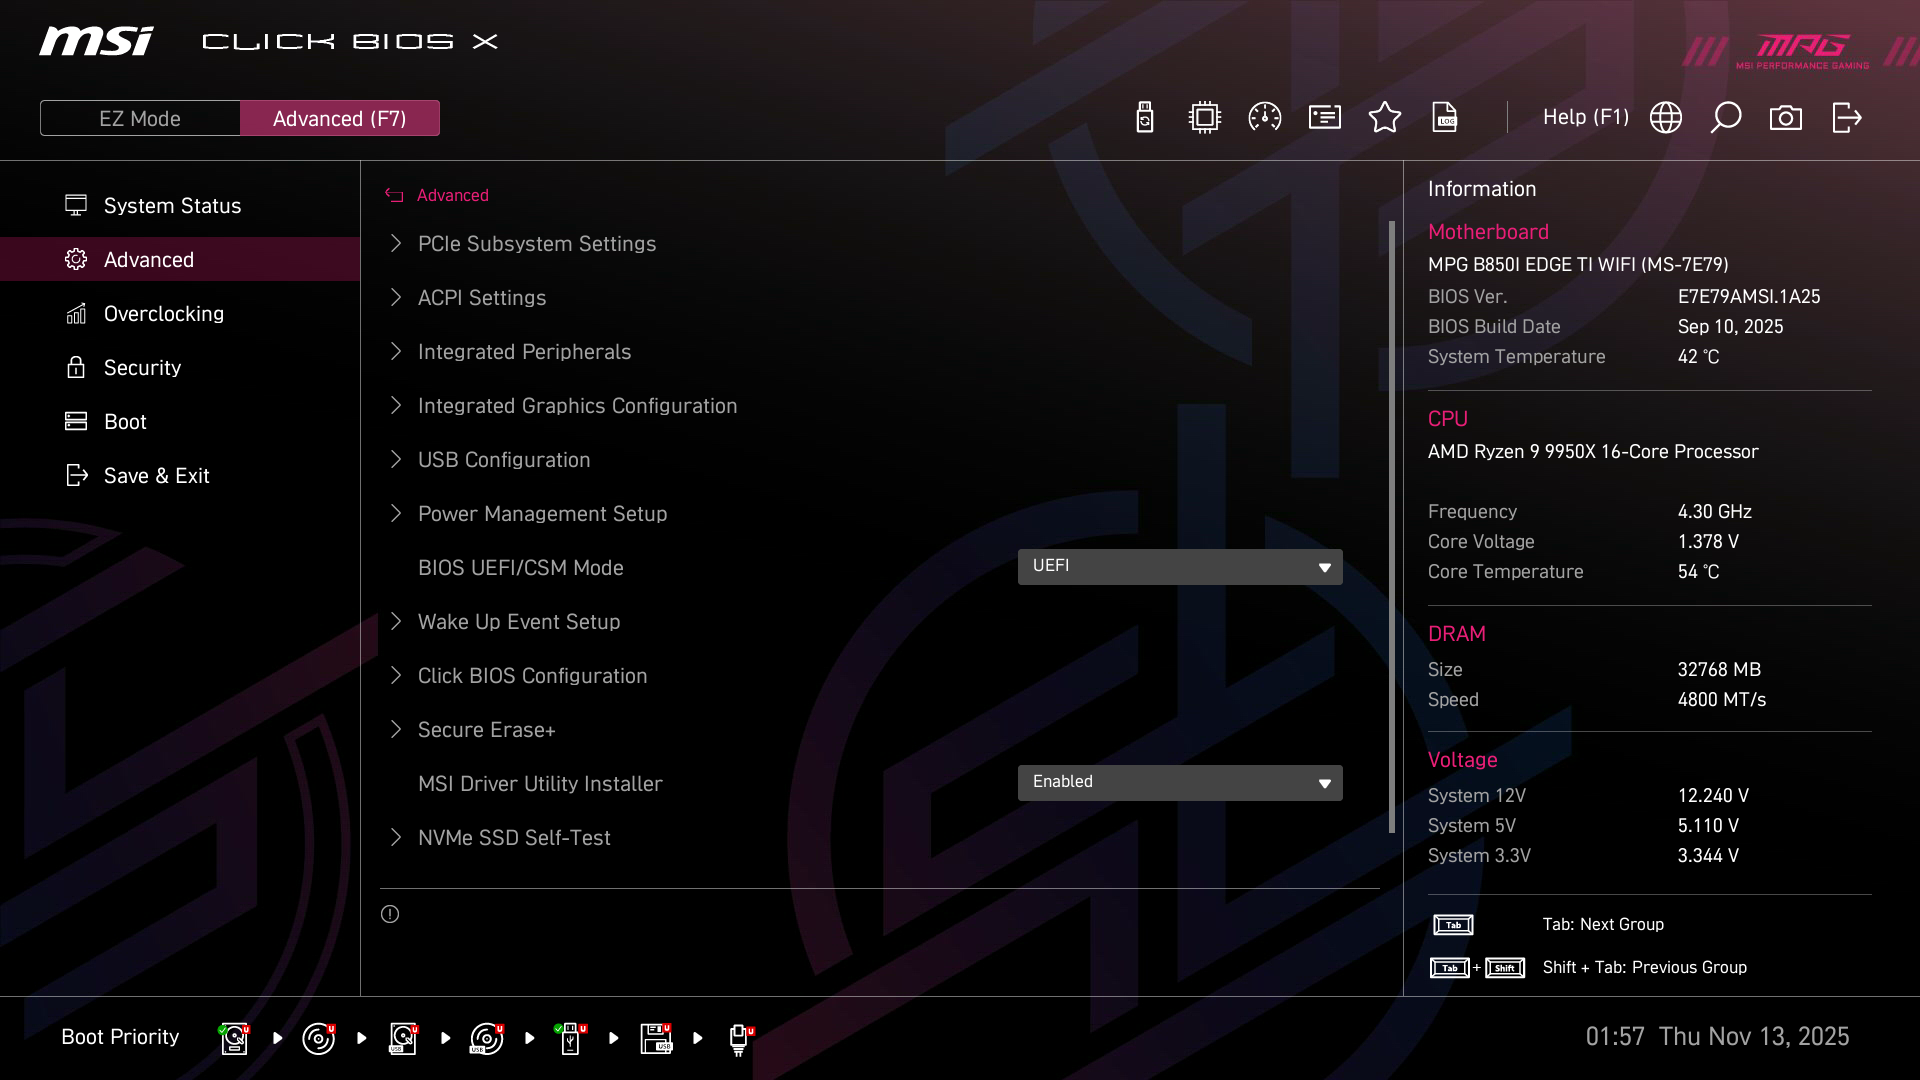Switch to EZ Mode
This screenshot has height=1080, width=1920.
pos(140,118)
